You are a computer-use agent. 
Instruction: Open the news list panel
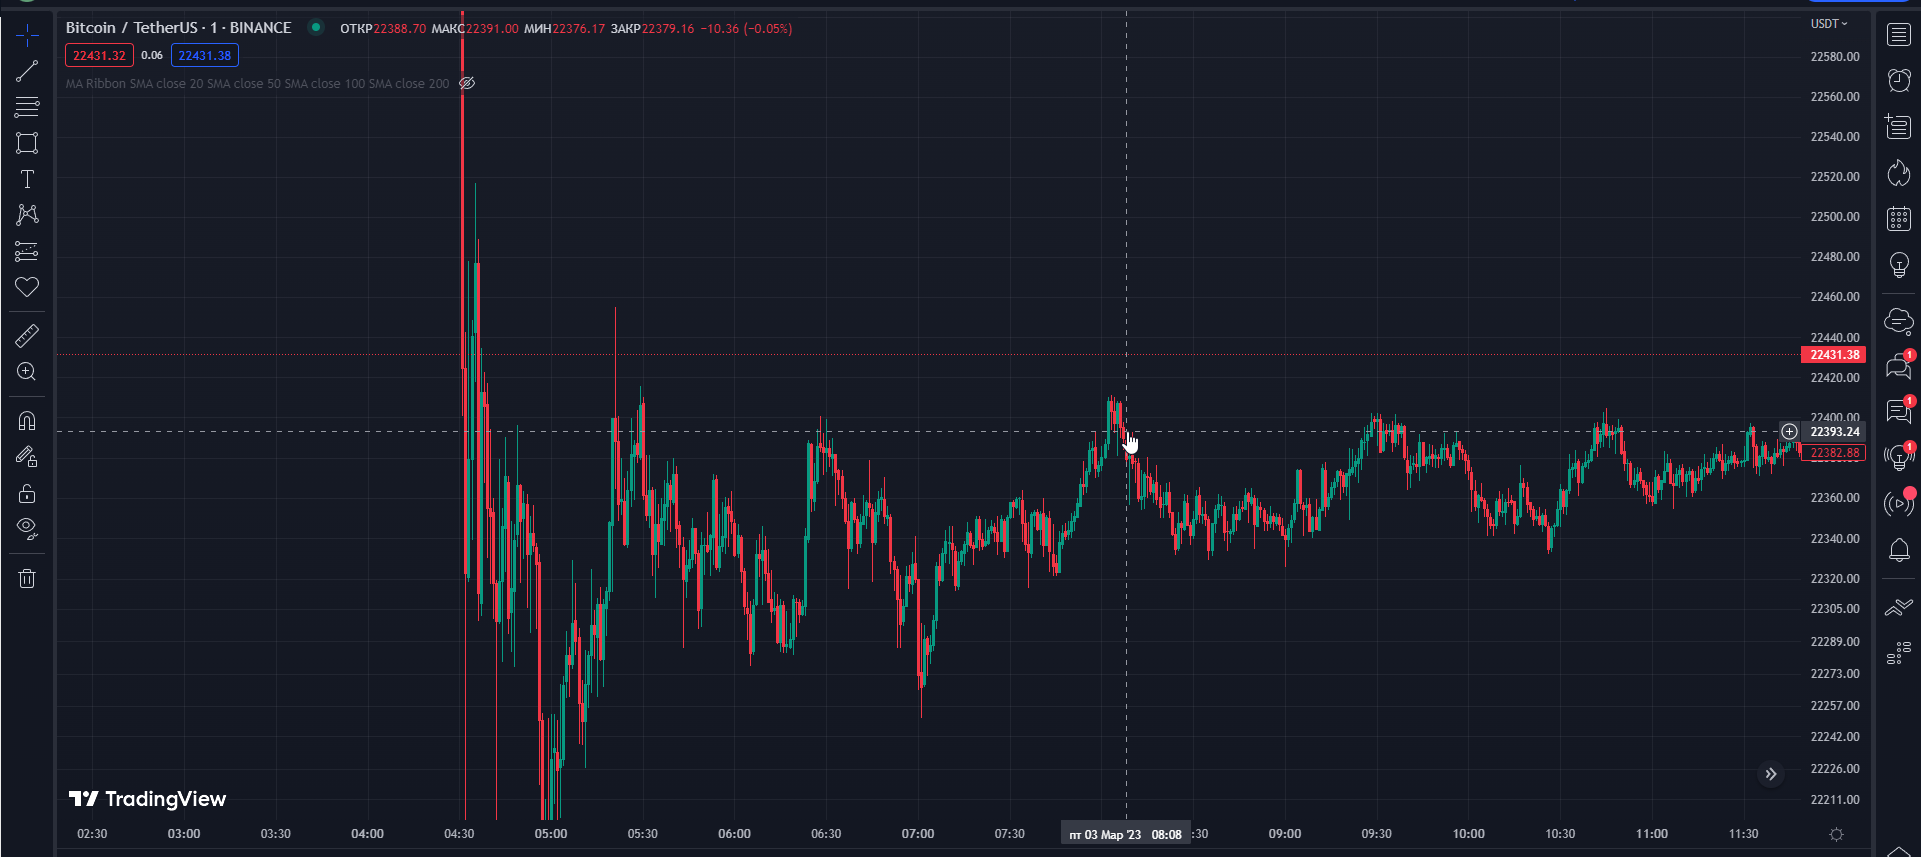[x=1898, y=126]
